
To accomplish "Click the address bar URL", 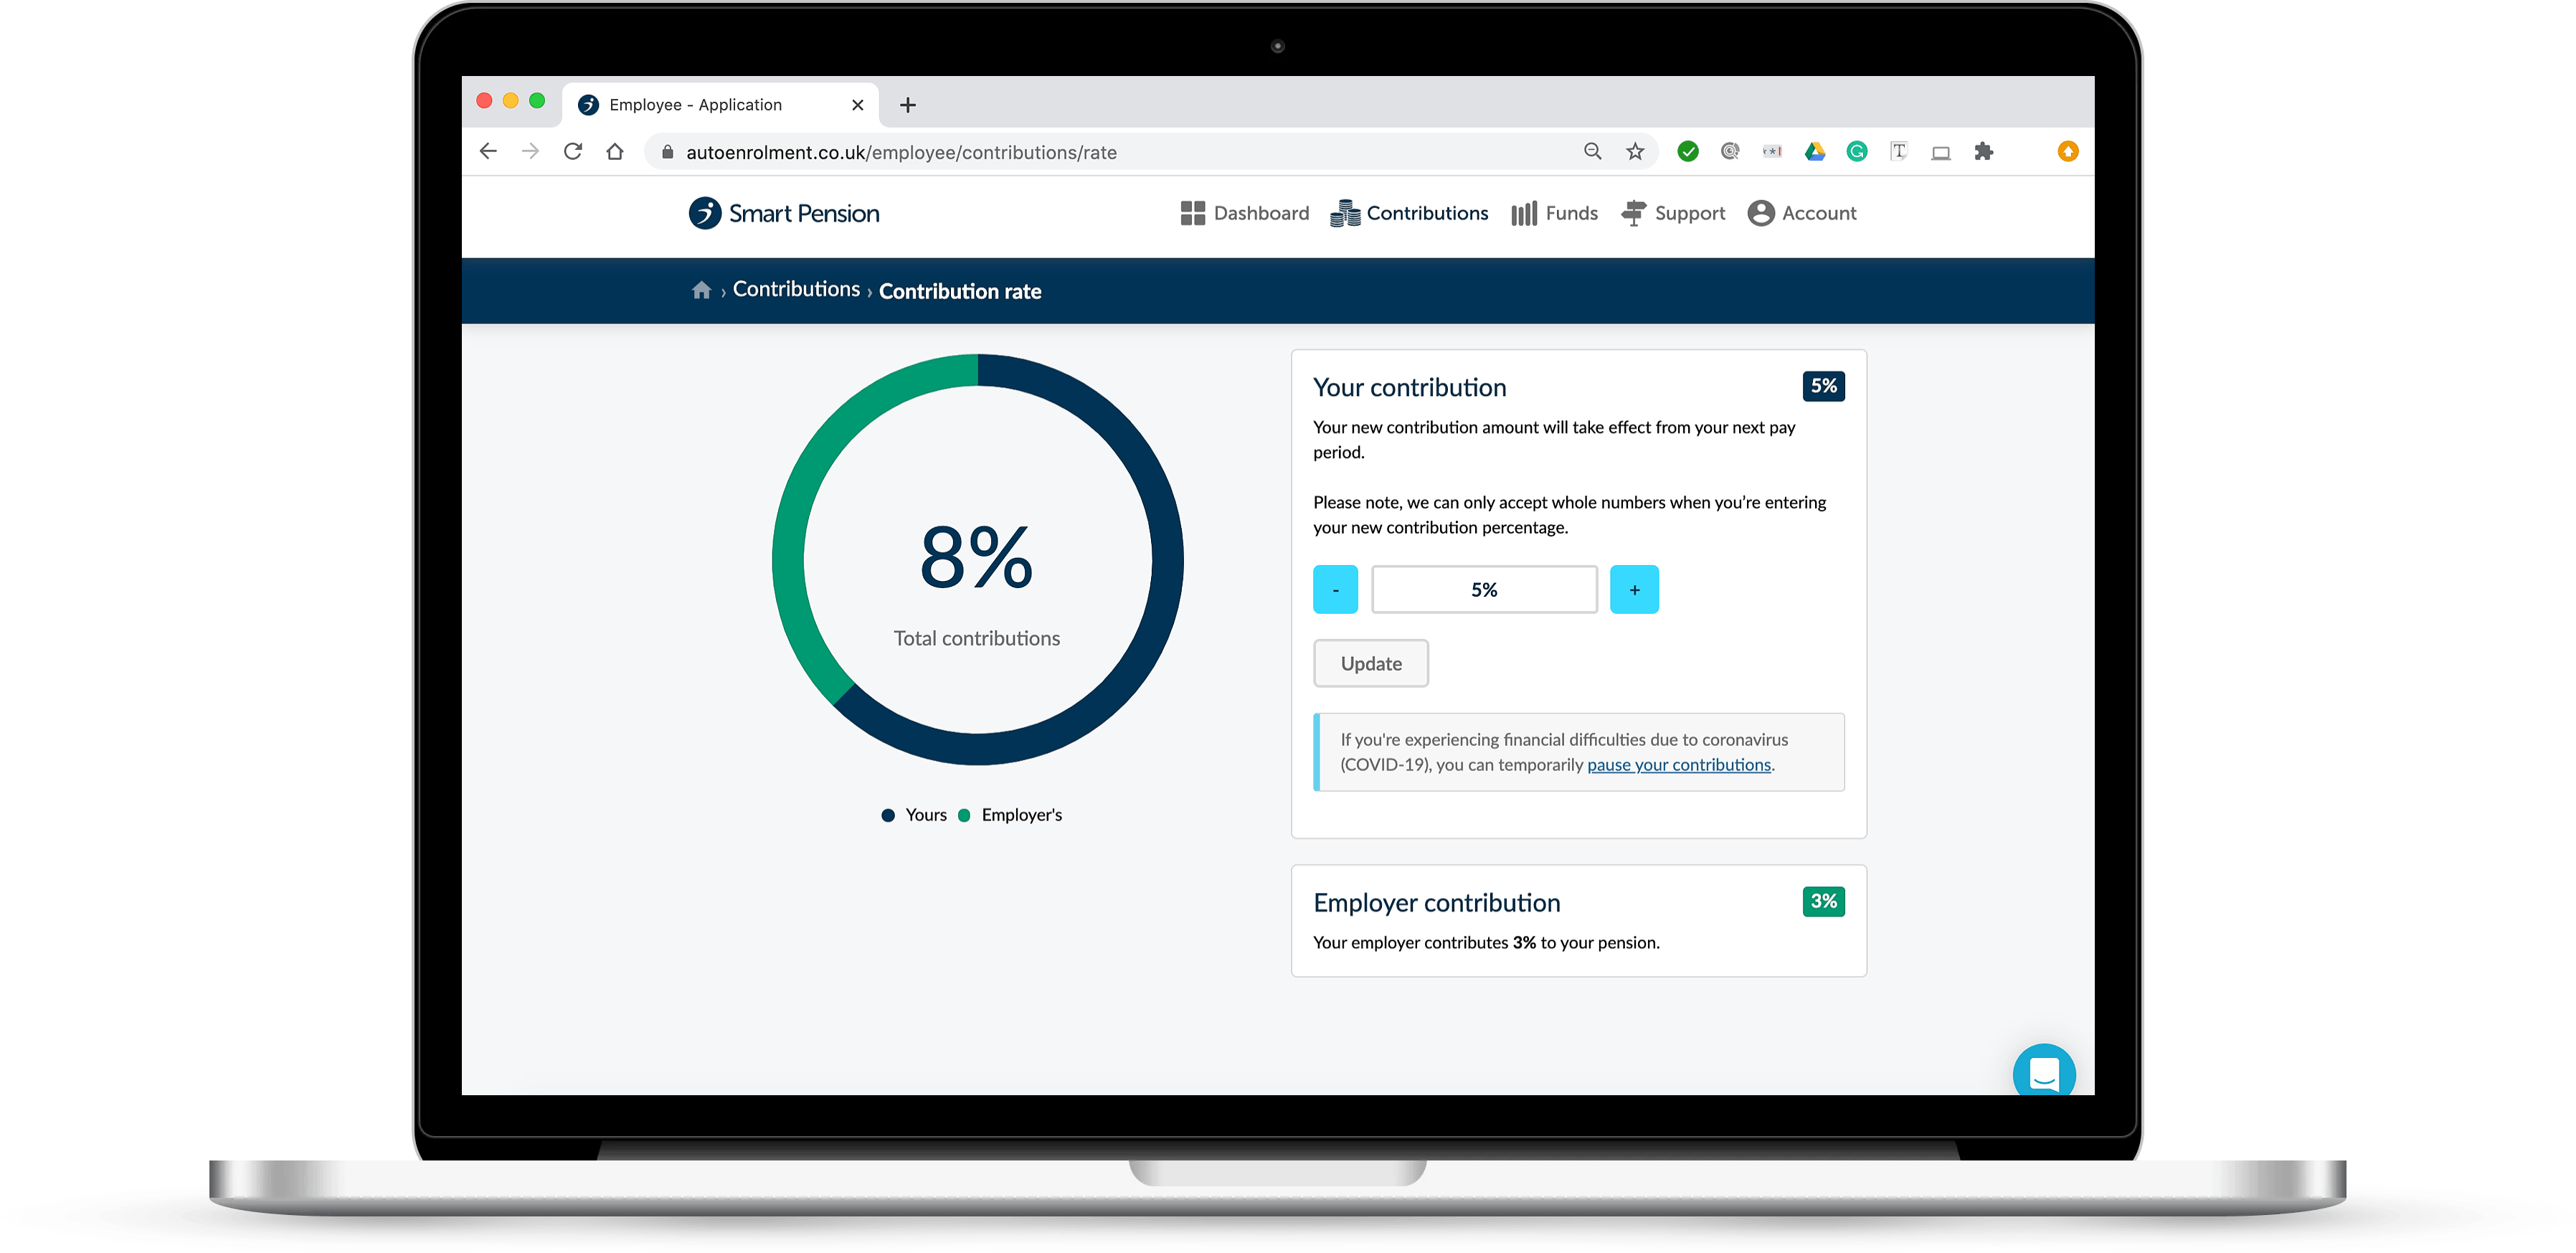I will click(901, 152).
